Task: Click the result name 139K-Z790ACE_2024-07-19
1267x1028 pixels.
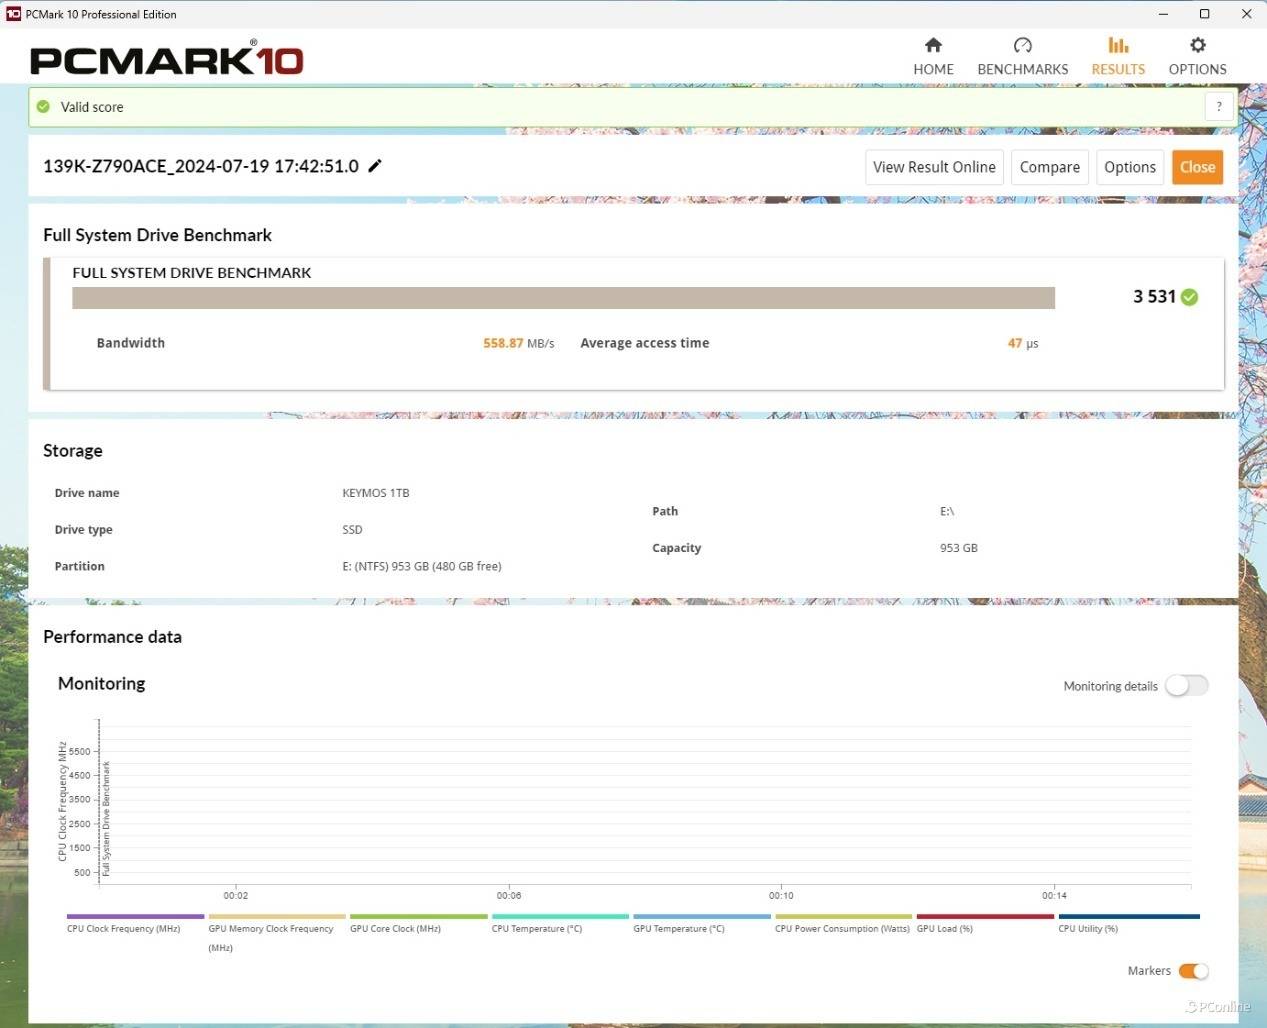Action: [201, 166]
